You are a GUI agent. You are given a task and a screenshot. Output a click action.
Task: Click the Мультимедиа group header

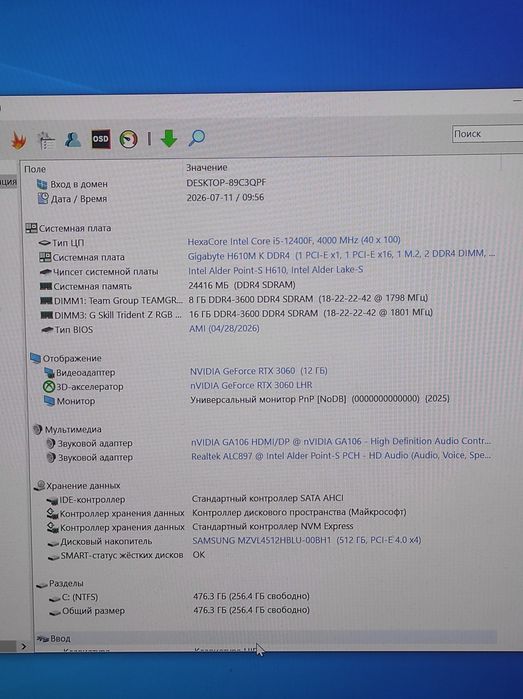(x=67, y=429)
